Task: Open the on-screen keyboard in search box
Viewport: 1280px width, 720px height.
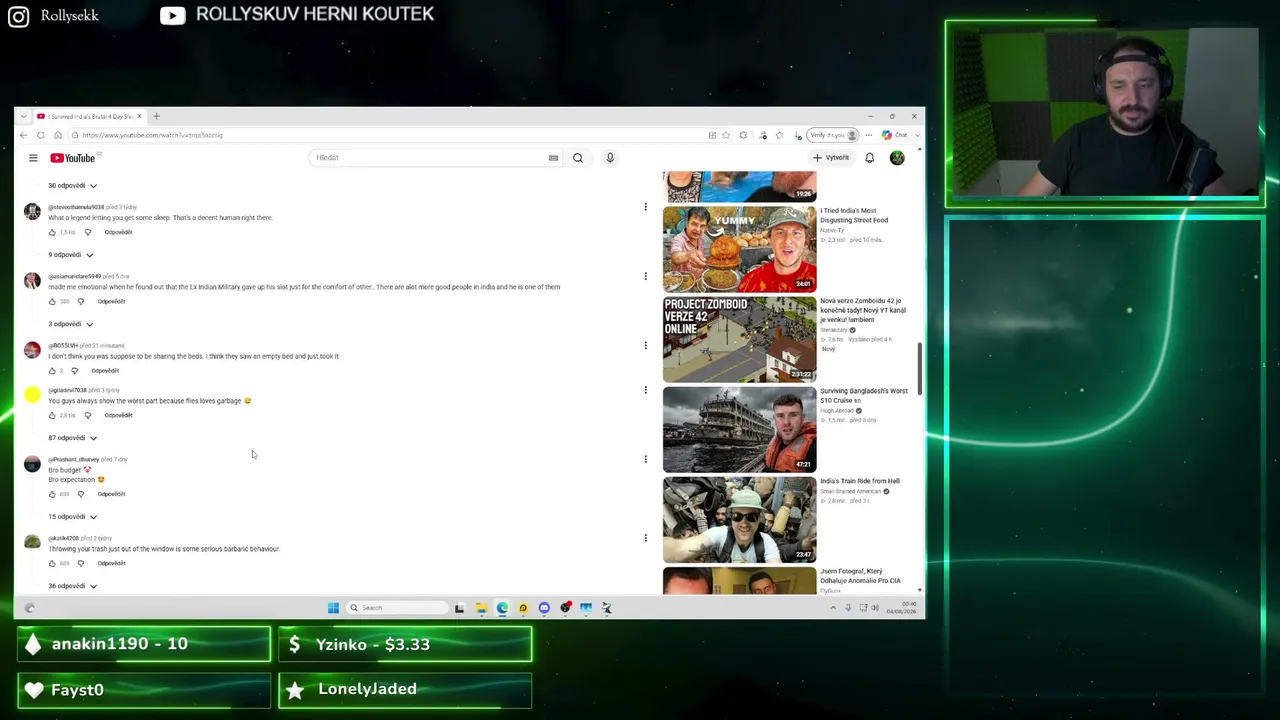Action: (553, 158)
